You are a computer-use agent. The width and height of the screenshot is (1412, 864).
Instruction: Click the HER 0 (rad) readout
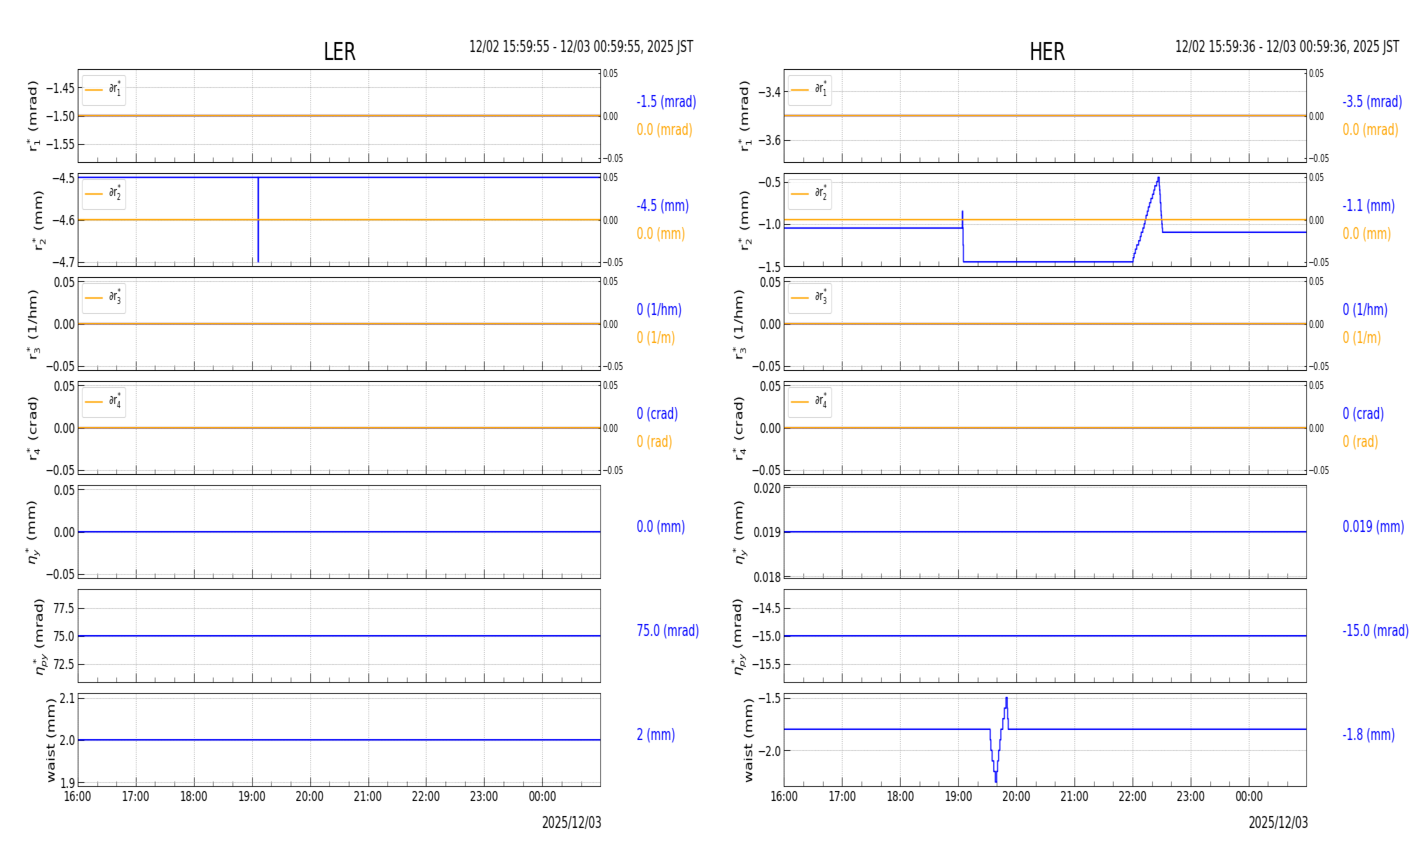1360,442
